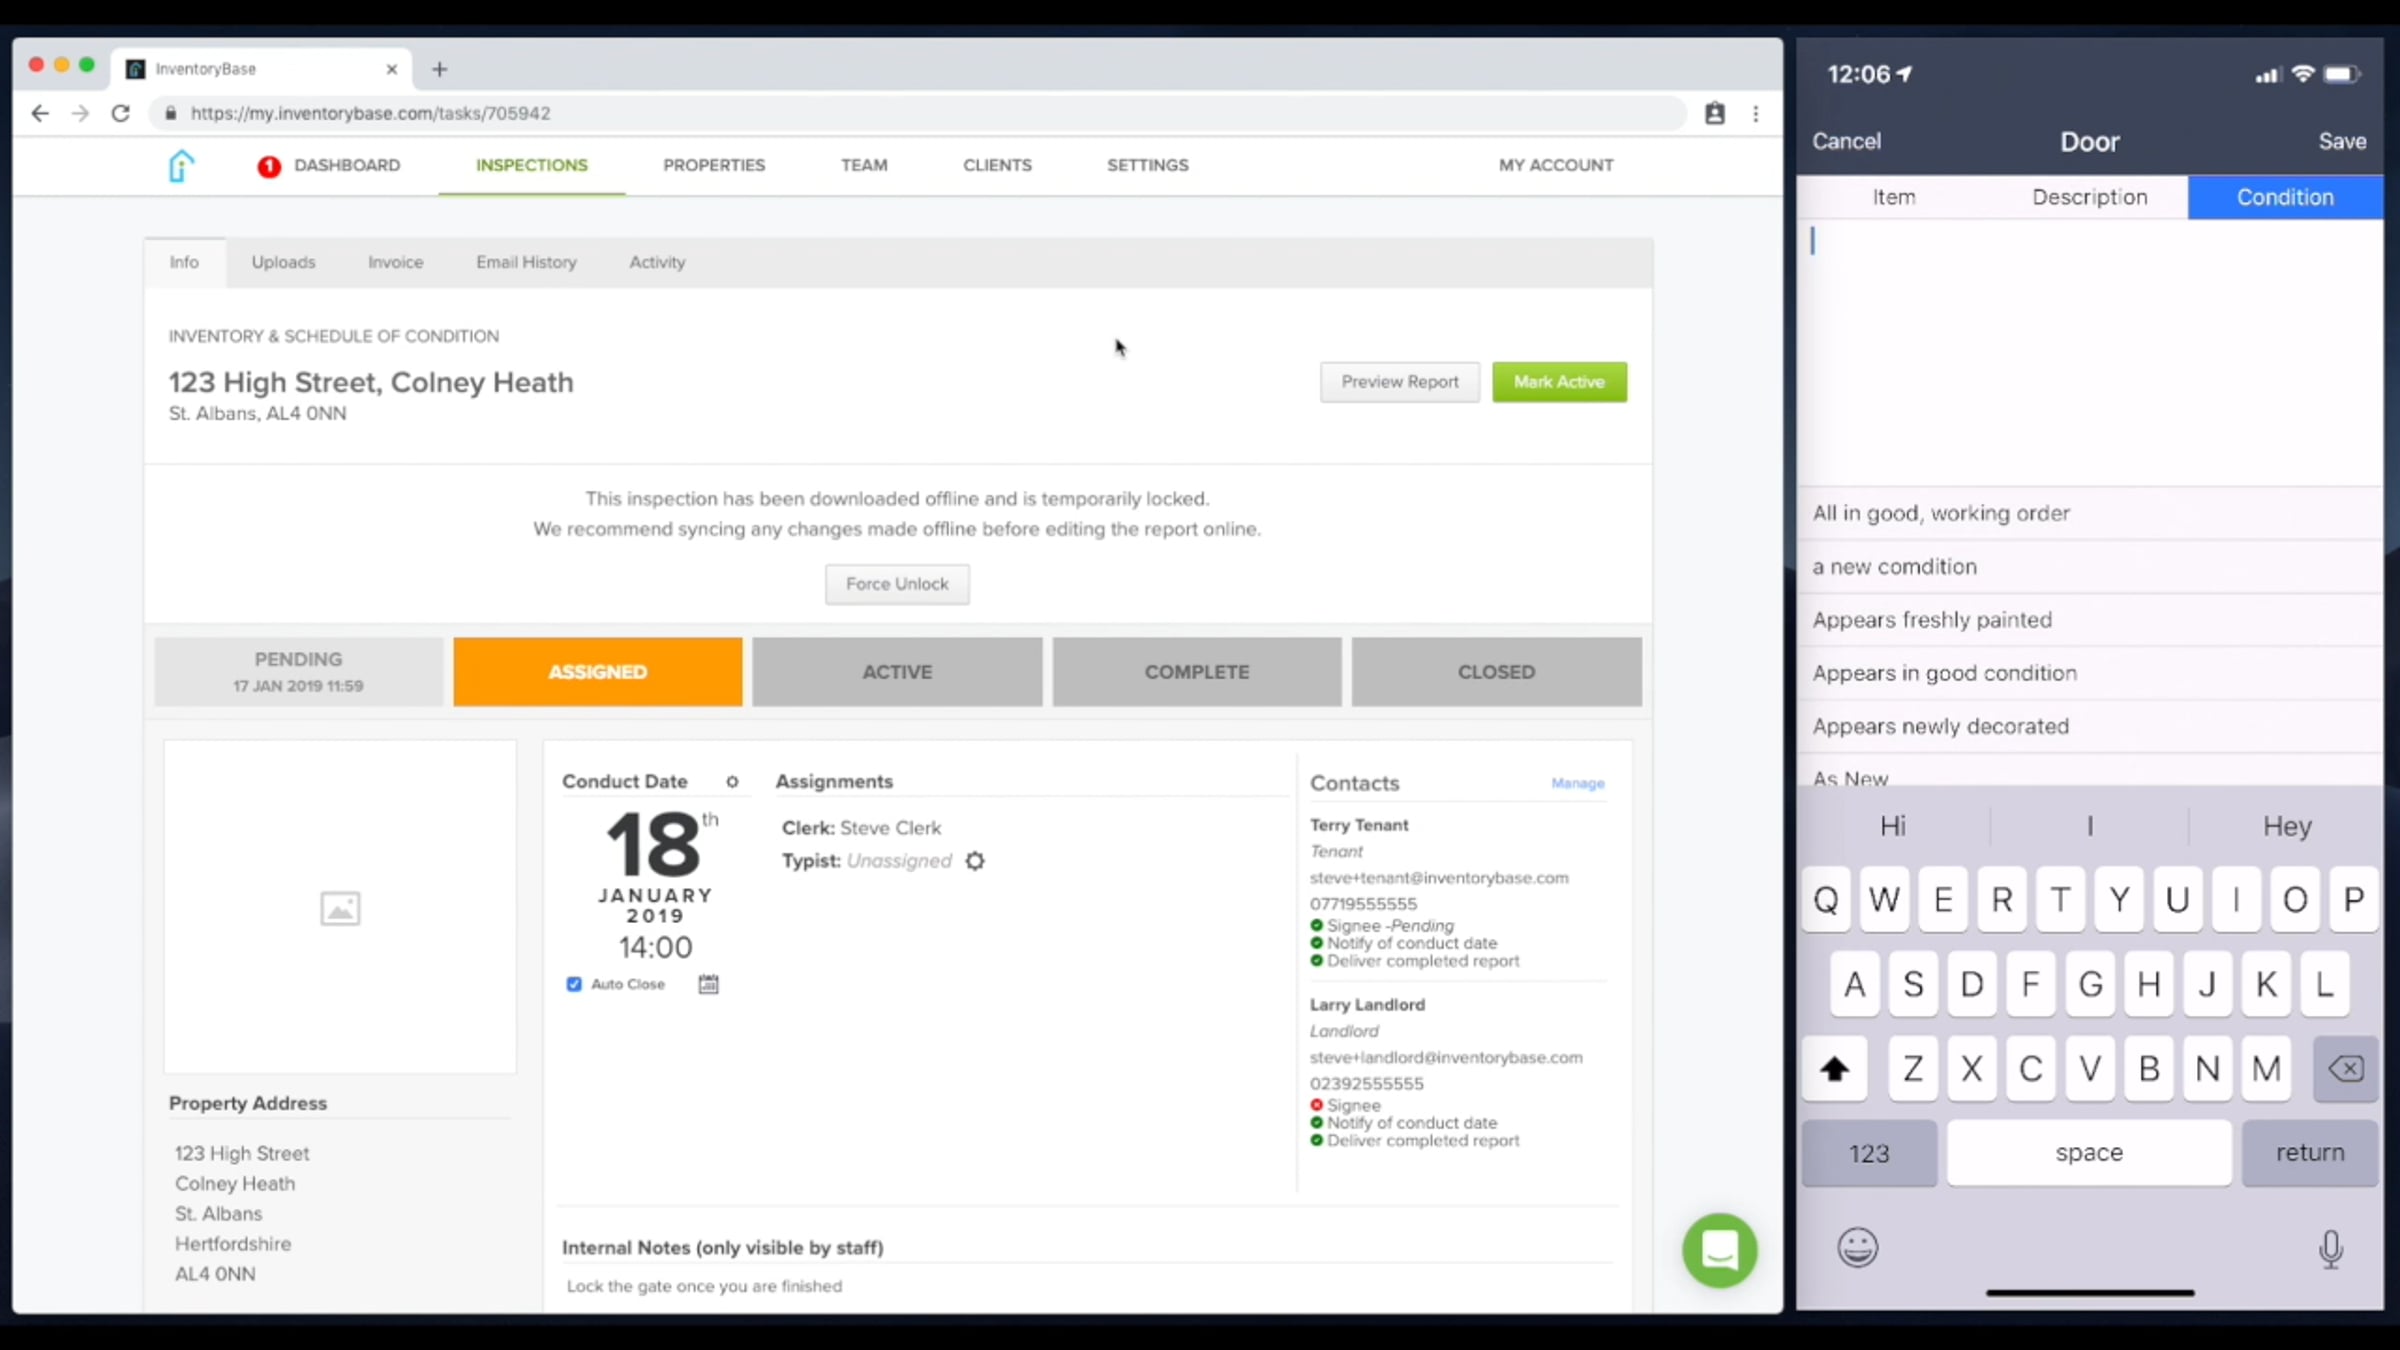Screen dimensions: 2400x1350
Task: Toggle the Auto Close checkbox
Action: 574,984
